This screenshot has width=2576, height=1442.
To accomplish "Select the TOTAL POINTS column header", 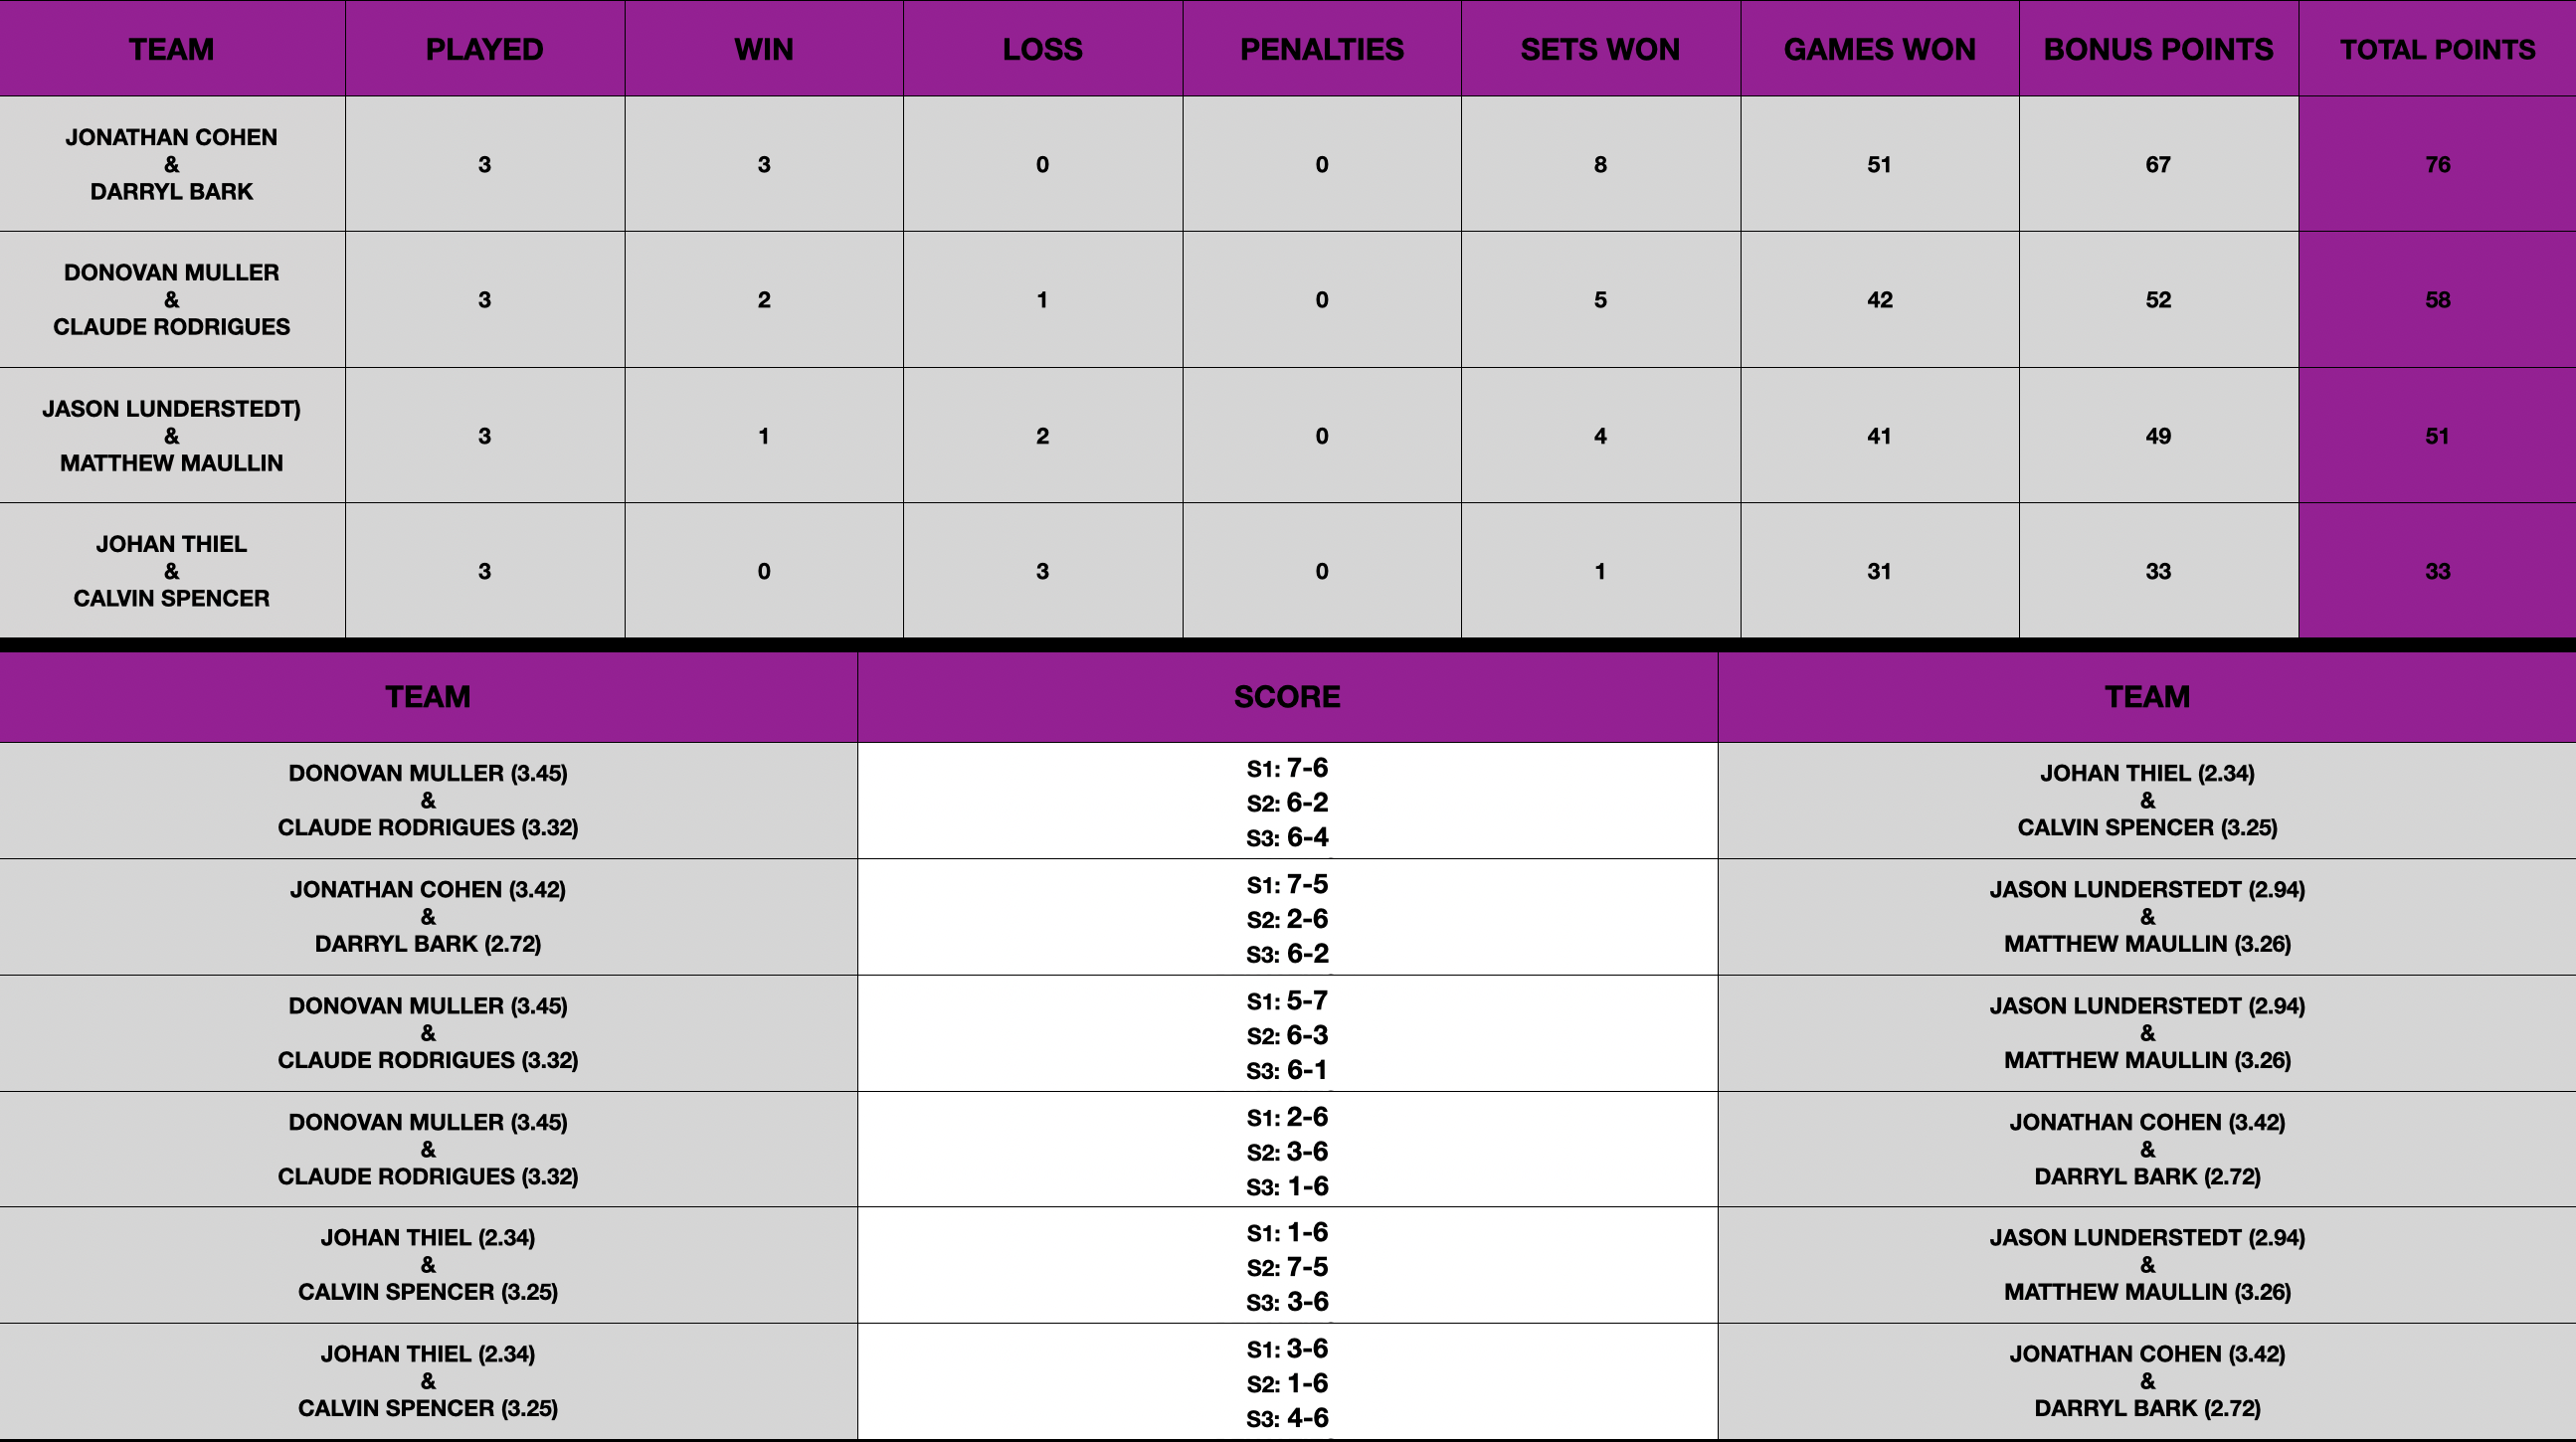I will [2437, 49].
